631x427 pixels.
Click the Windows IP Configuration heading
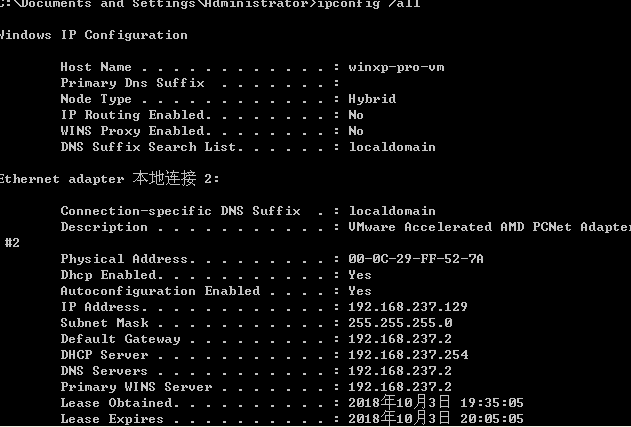(93, 35)
